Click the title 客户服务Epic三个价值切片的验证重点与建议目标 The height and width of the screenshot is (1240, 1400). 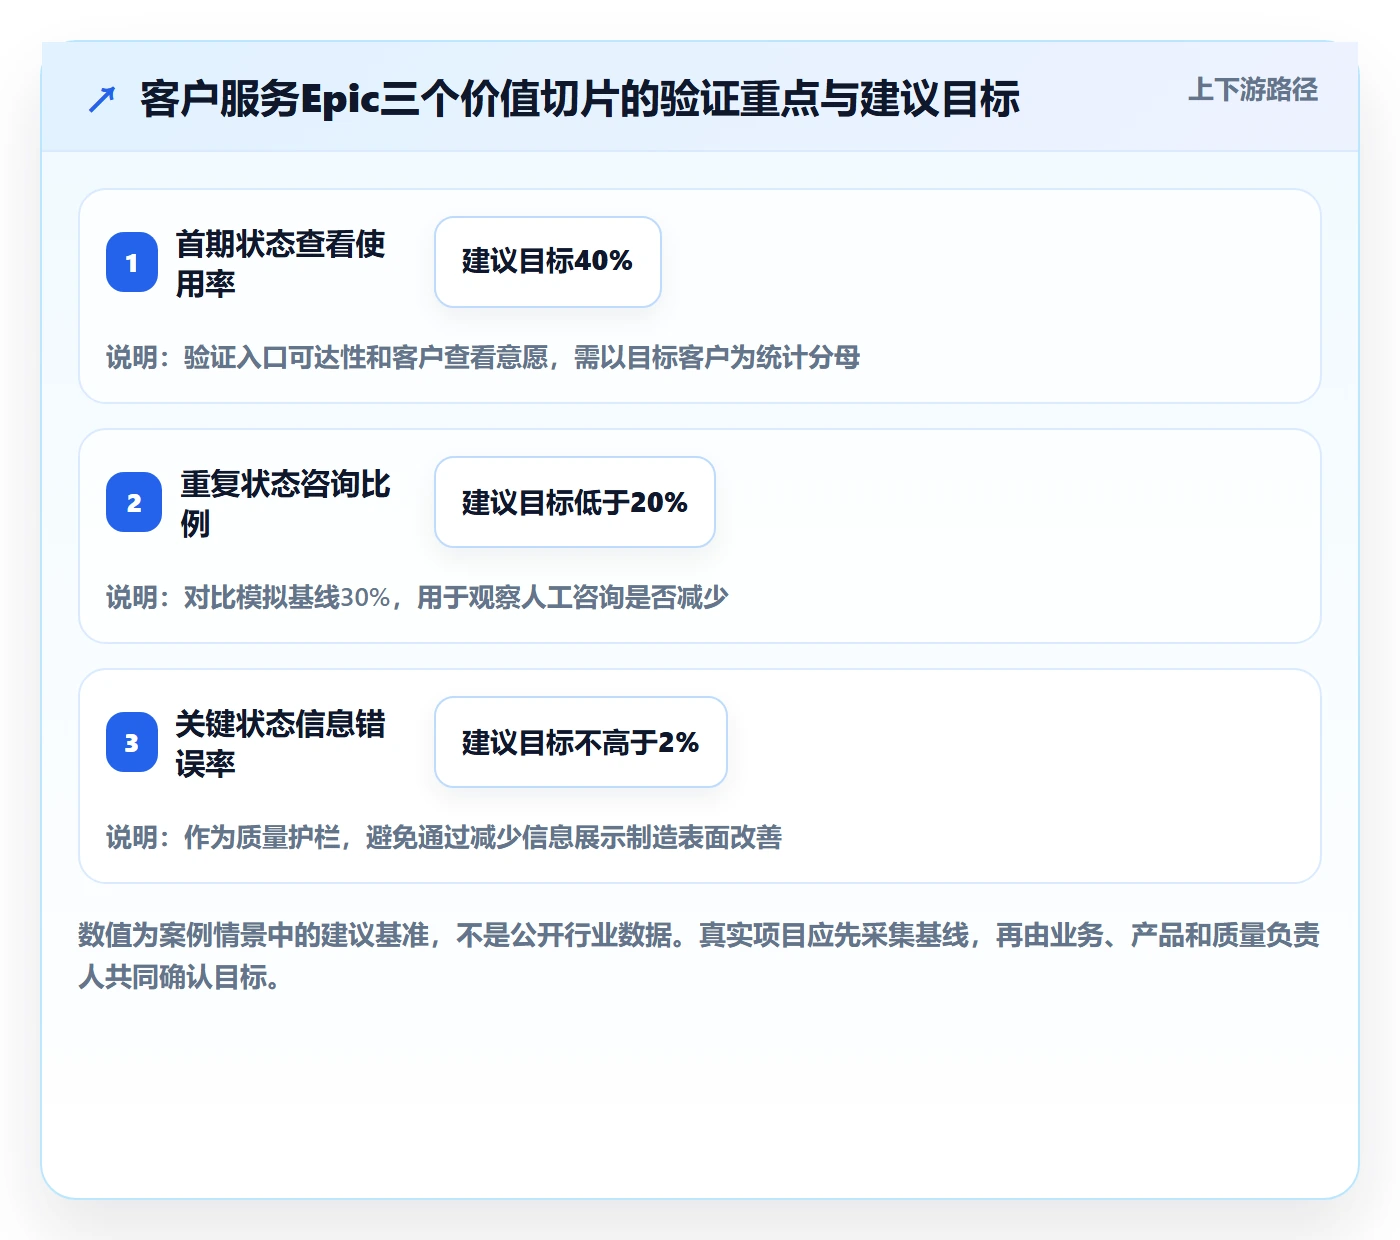580,99
